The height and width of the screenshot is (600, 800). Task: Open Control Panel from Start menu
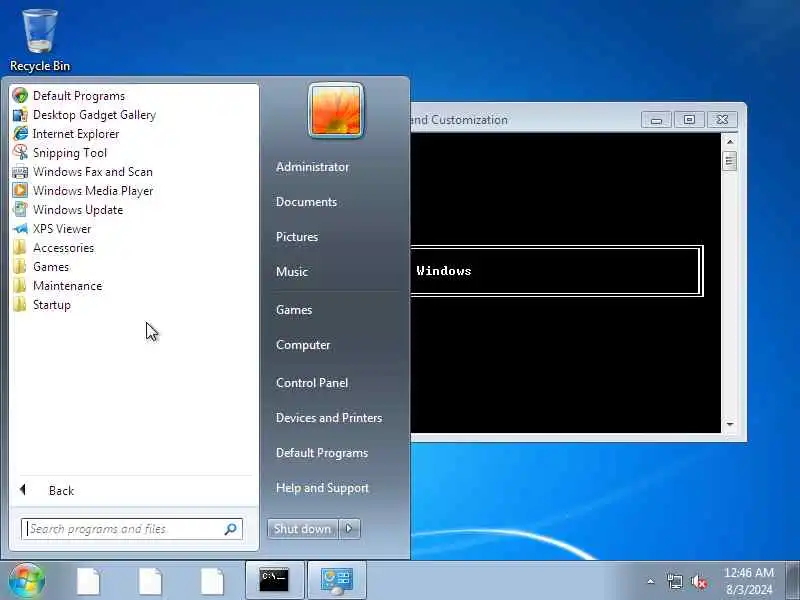(312, 383)
